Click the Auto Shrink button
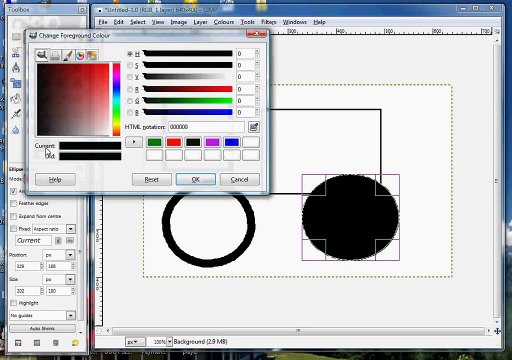512x360 pixels. pyautogui.click(x=42, y=329)
